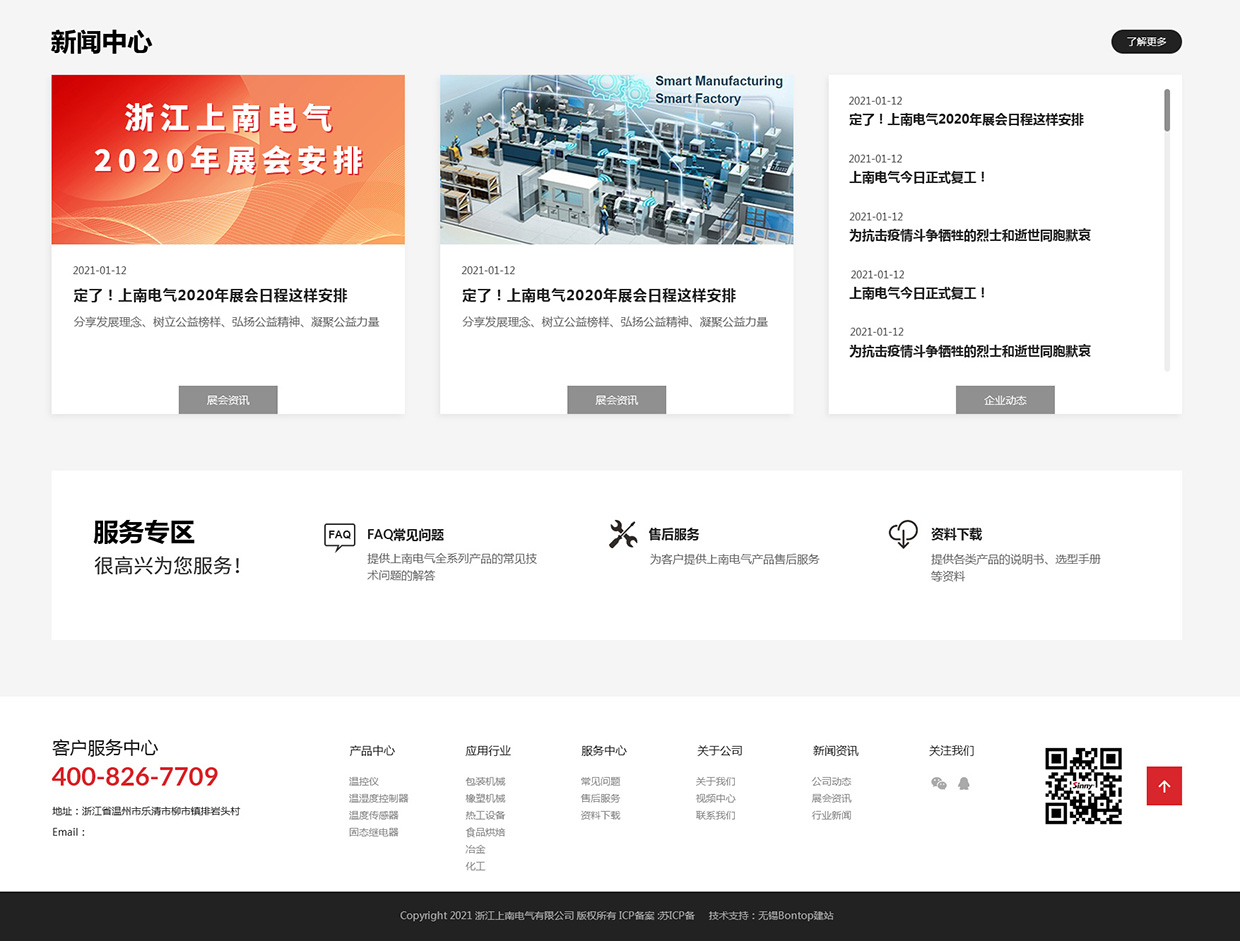
Task: Click the headline 上南电气今日正式复工
Action: coord(915,177)
